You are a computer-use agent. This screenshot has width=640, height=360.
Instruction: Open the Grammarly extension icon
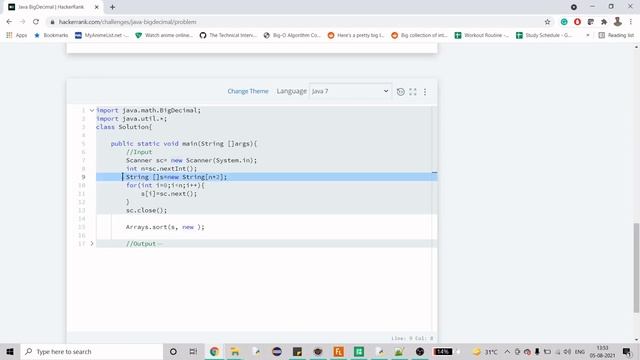[x=564, y=22]
